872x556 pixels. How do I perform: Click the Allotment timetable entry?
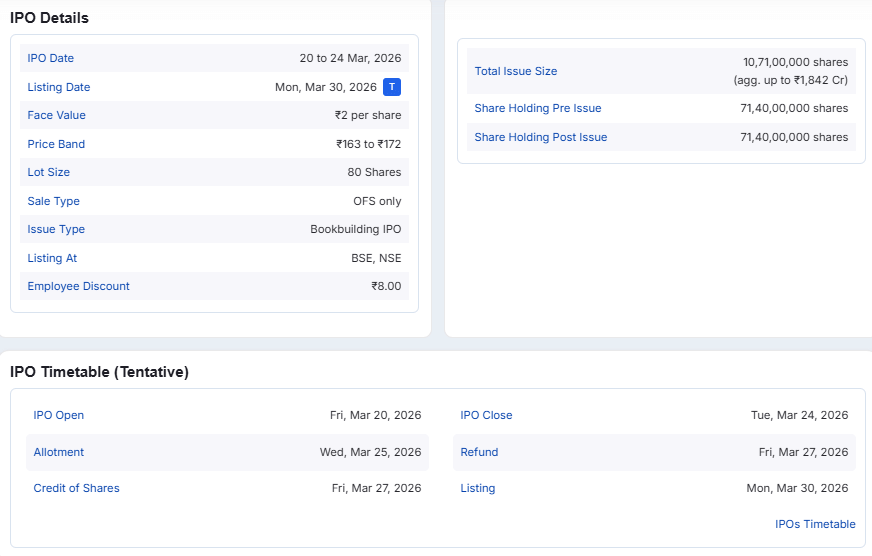coord(59,452)
